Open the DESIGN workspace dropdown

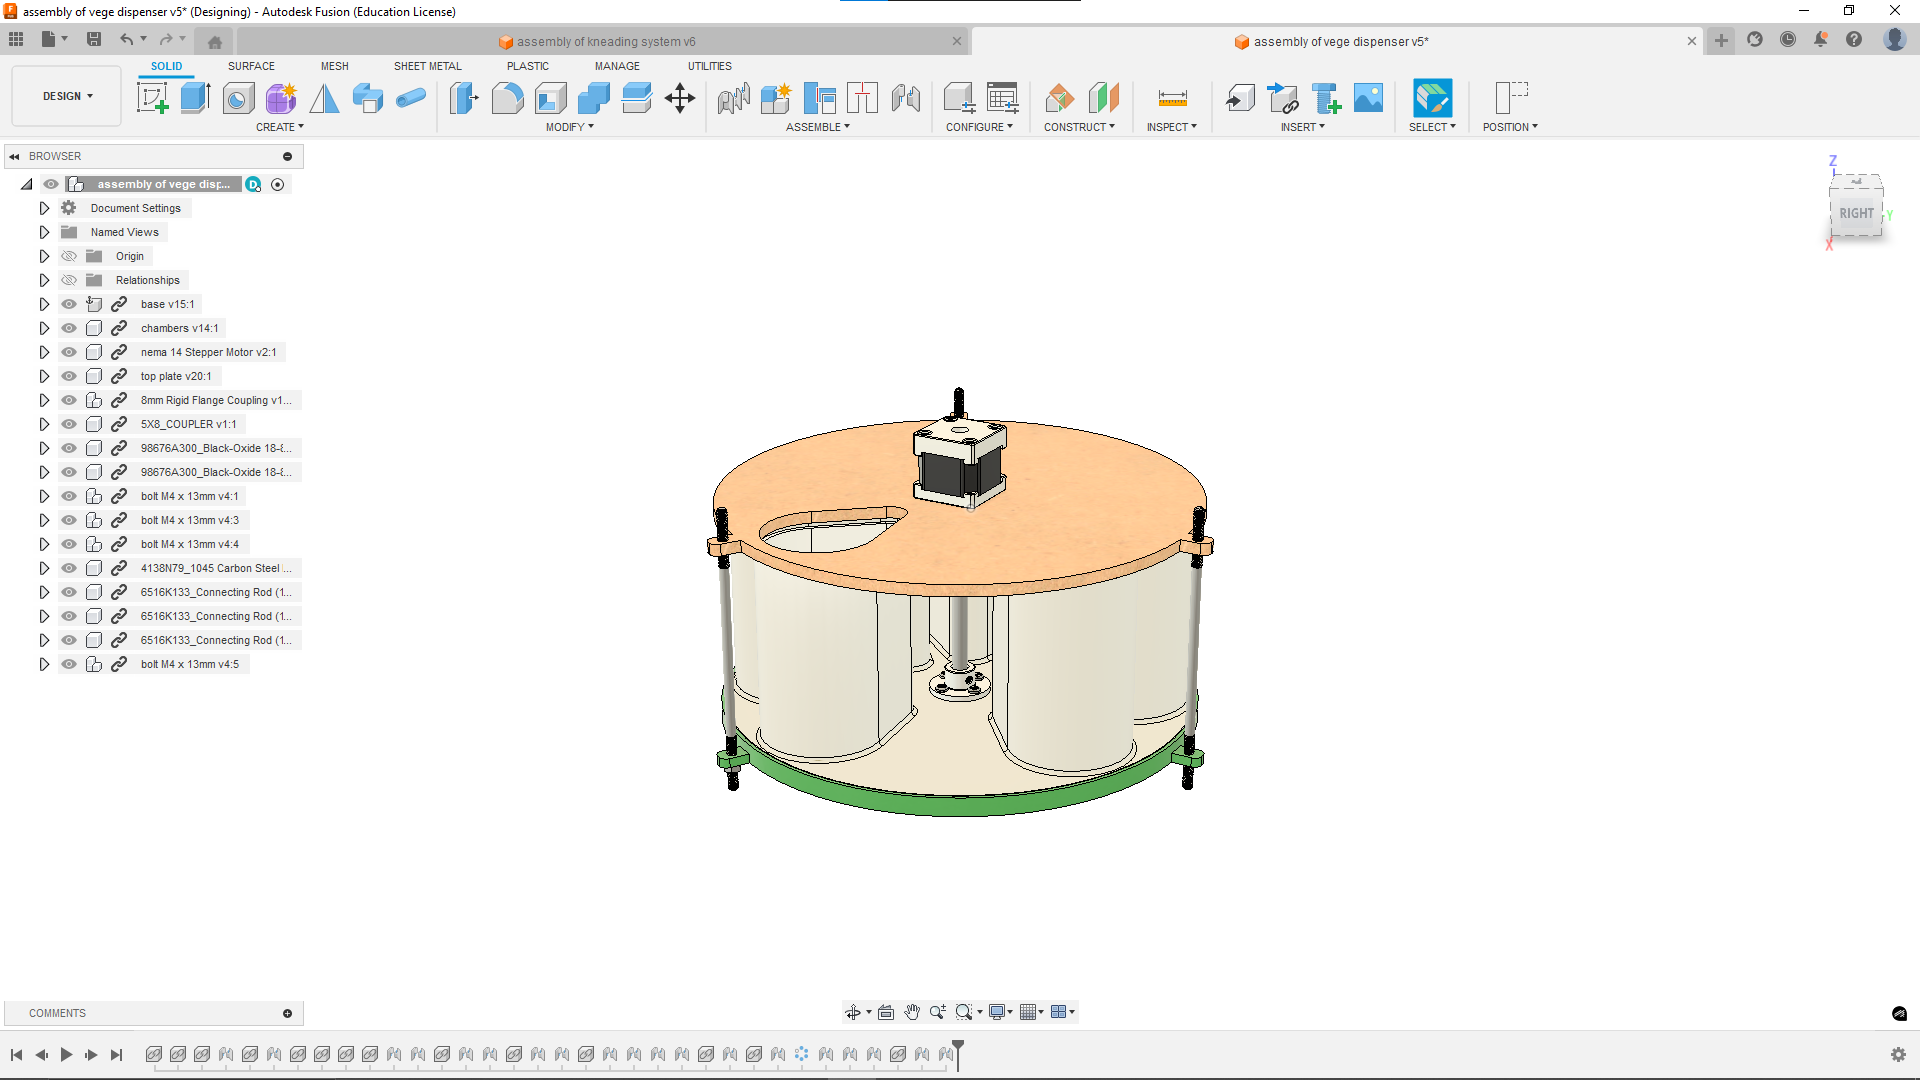[x=67, y=96]
